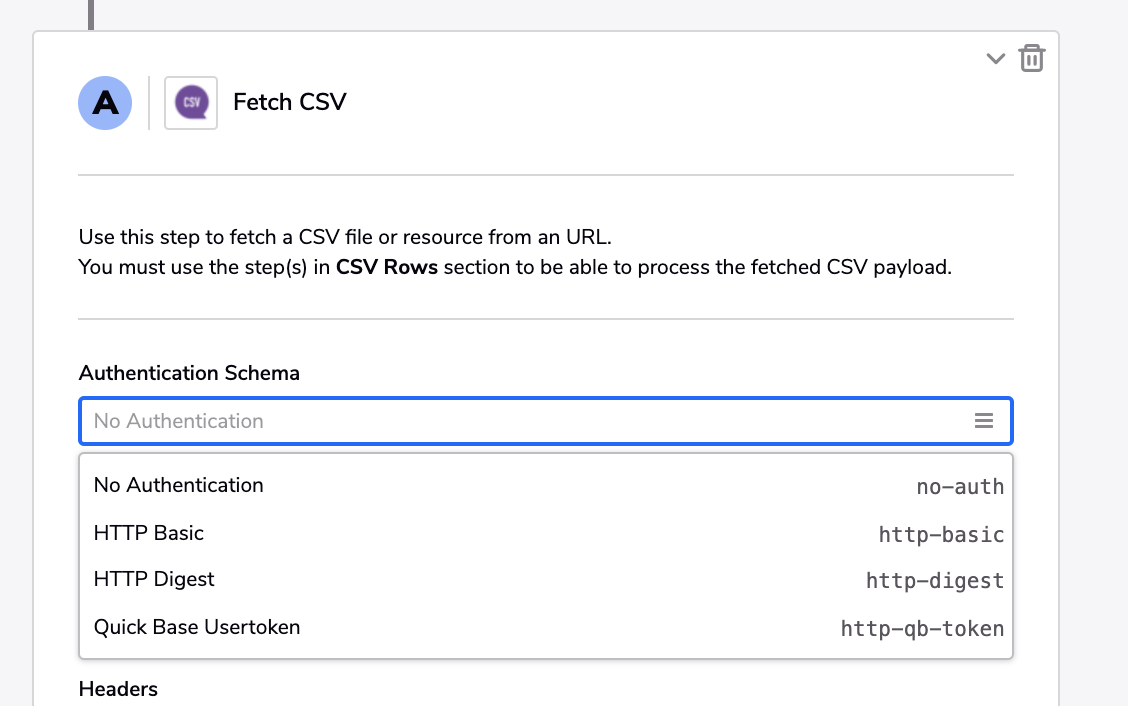This screenshot has height=706, width=1128.
Task: Click the no-auth code value
Action: [x=960, y=487]
